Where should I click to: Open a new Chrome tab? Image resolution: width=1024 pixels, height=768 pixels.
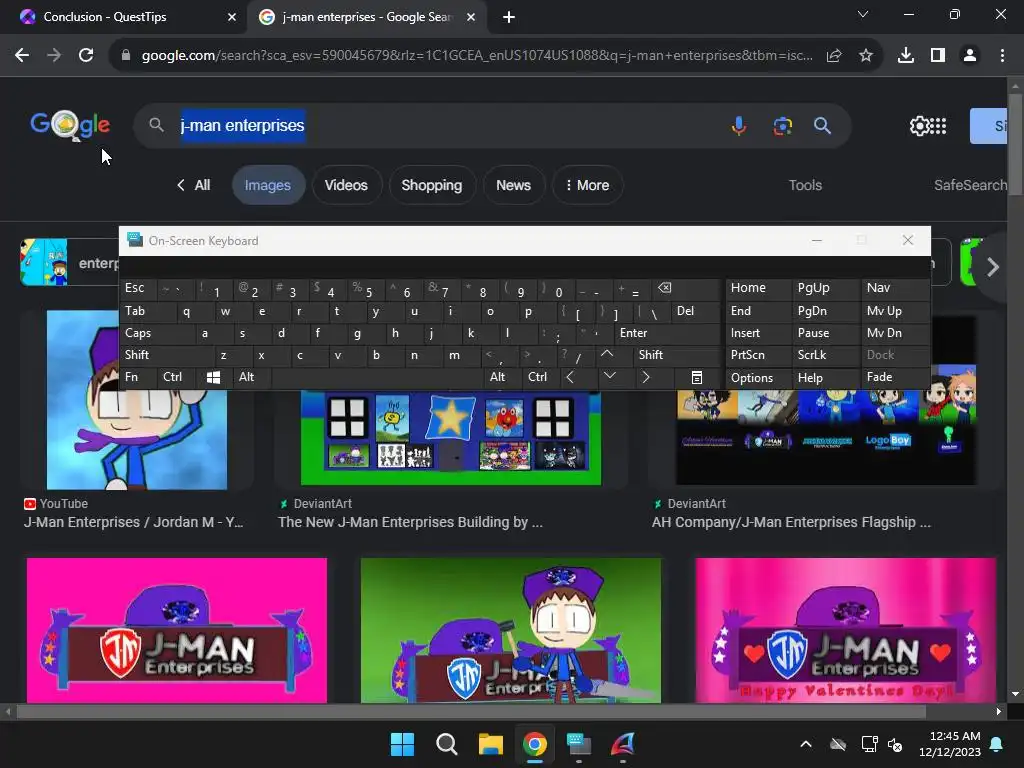point(509,17)
